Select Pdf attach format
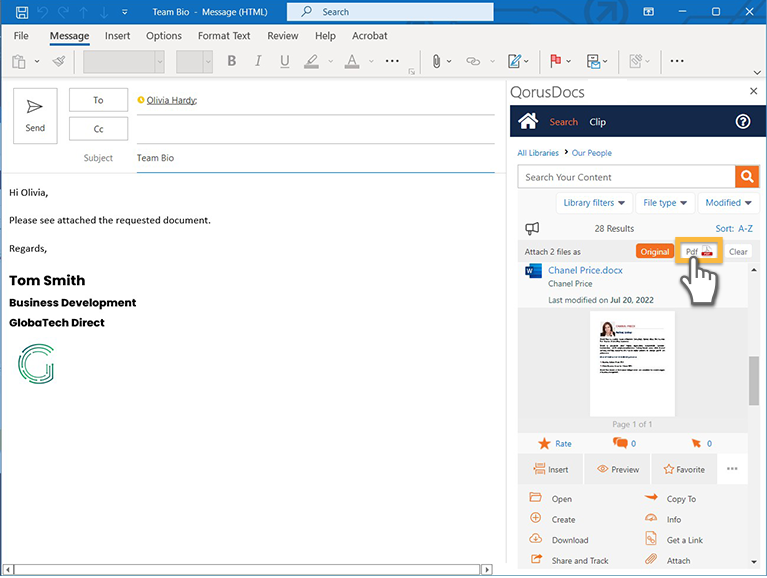This screenshot has width=767, height=578. (x=699, y=251)
